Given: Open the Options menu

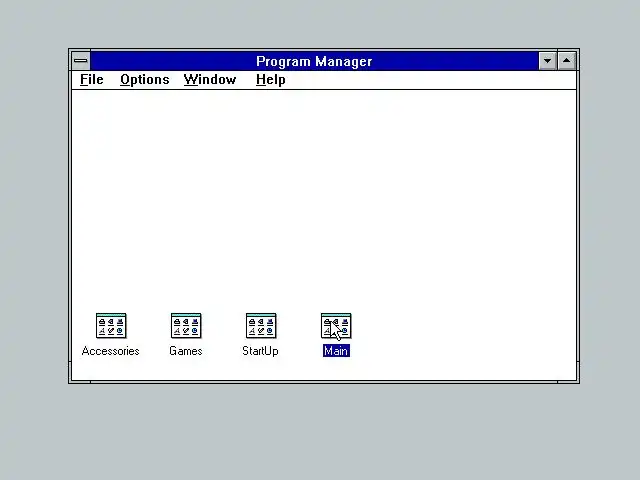Looking at the screenshot, I should [144, 80].
